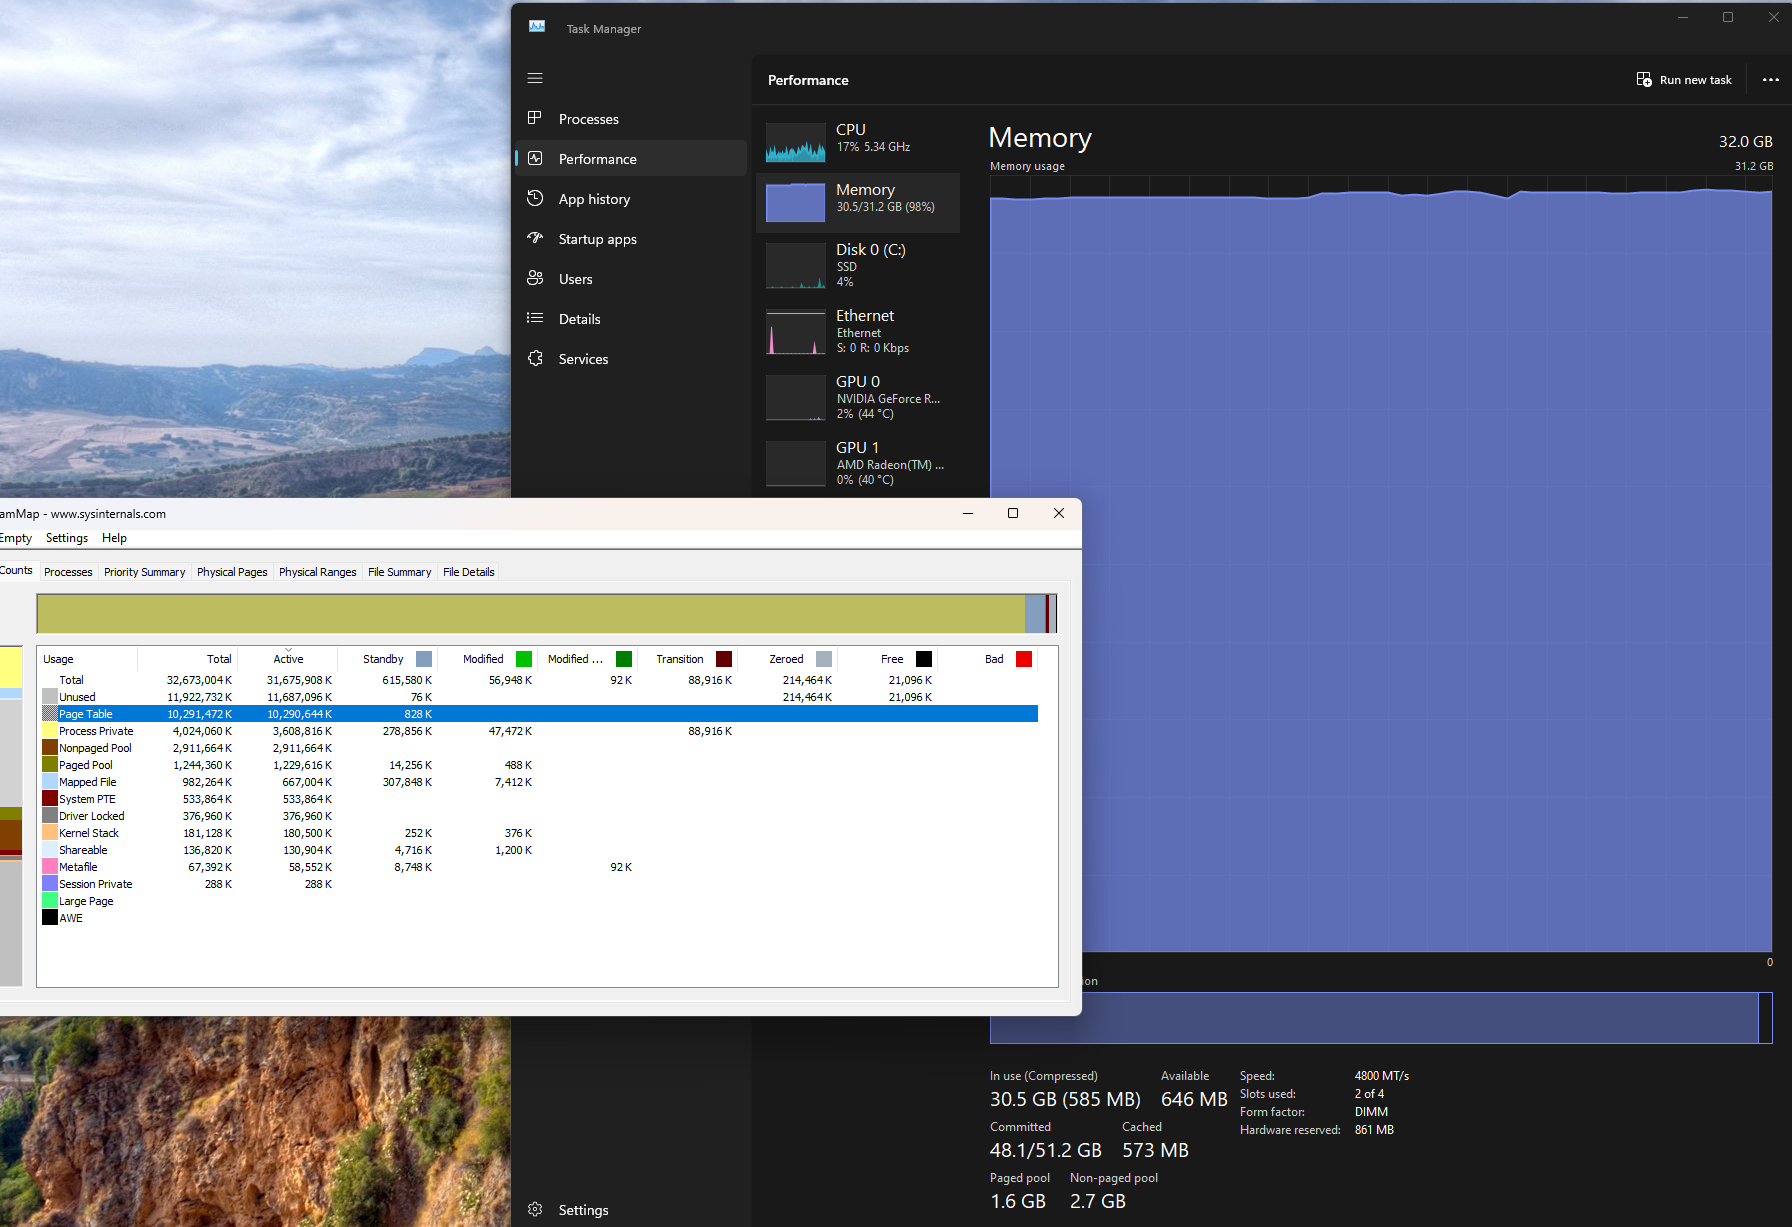
Task: Click the Task Manager app icon in the title bar
Action: pyautogui.click(x=537, y=27)
